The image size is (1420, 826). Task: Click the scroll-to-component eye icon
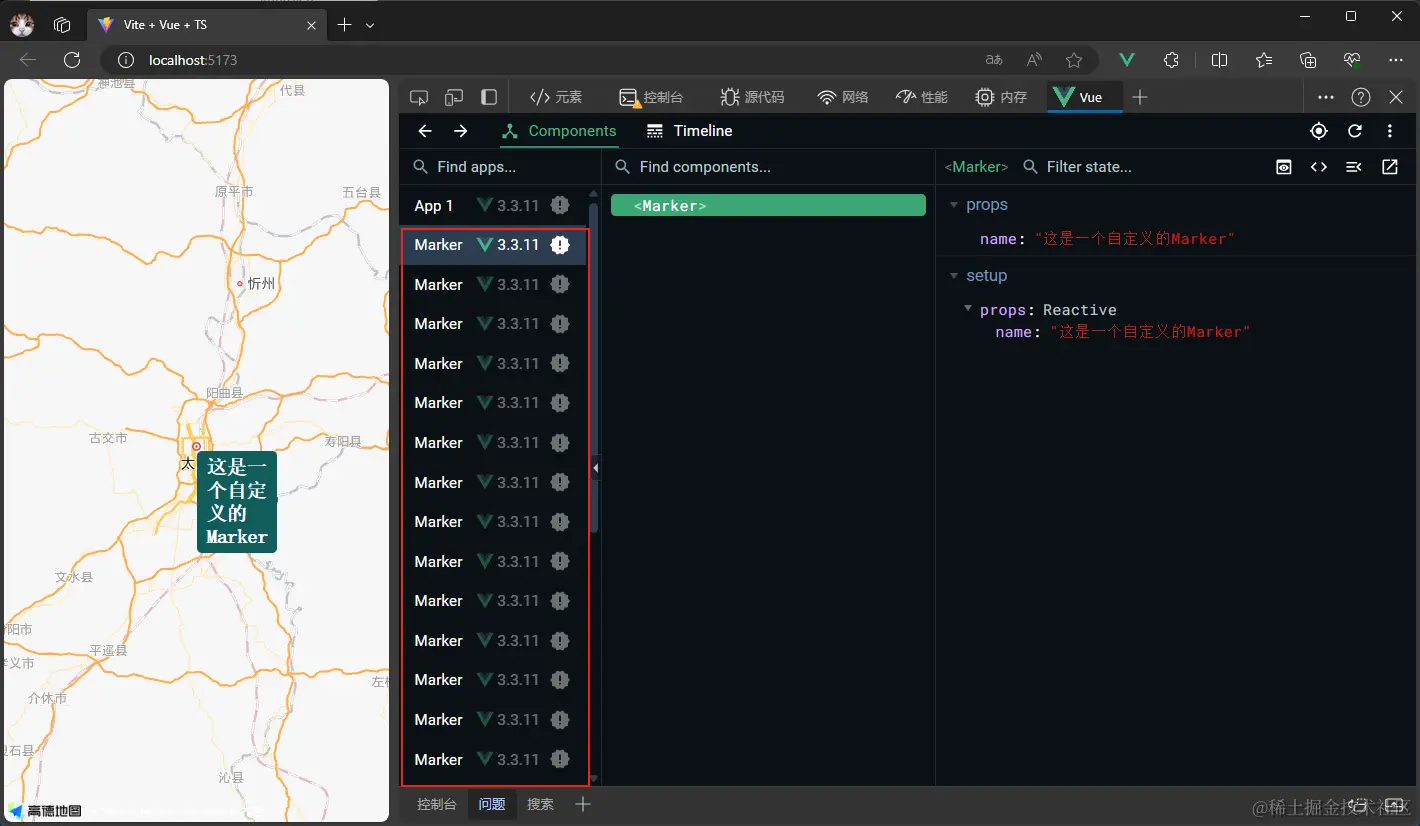(x=1284, y=167)
